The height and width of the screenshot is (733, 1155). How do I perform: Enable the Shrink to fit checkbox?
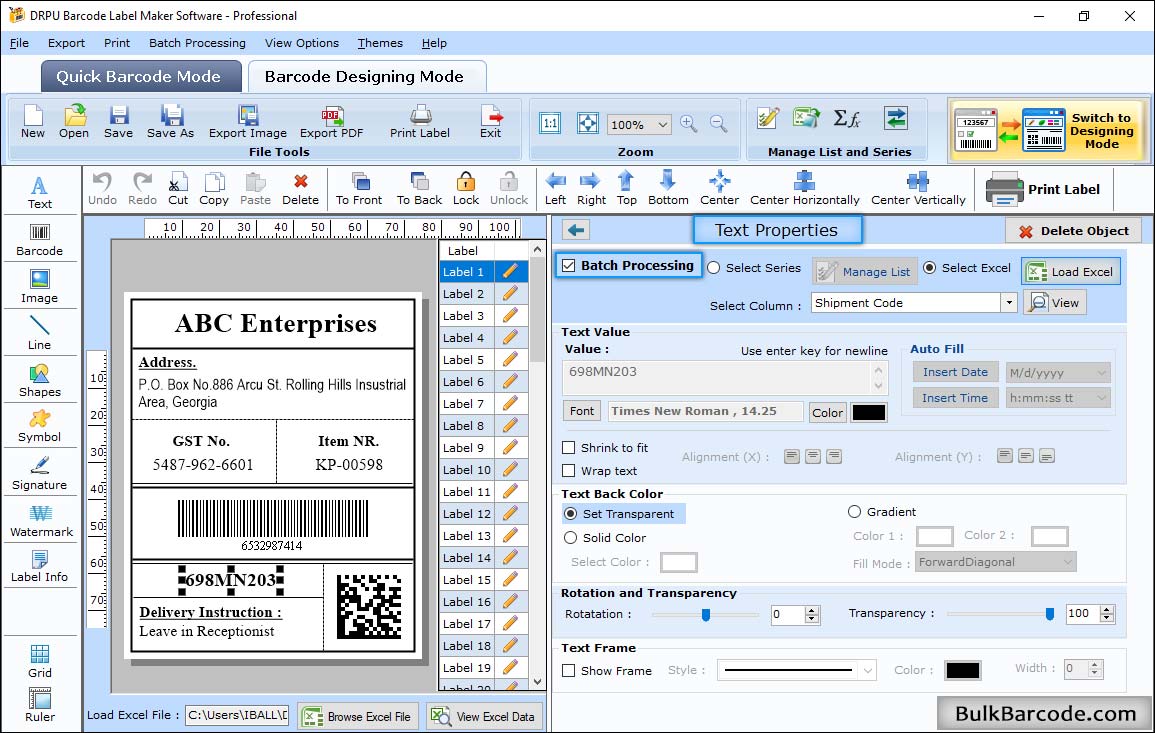pyautogui.click(x=569, y=448)
